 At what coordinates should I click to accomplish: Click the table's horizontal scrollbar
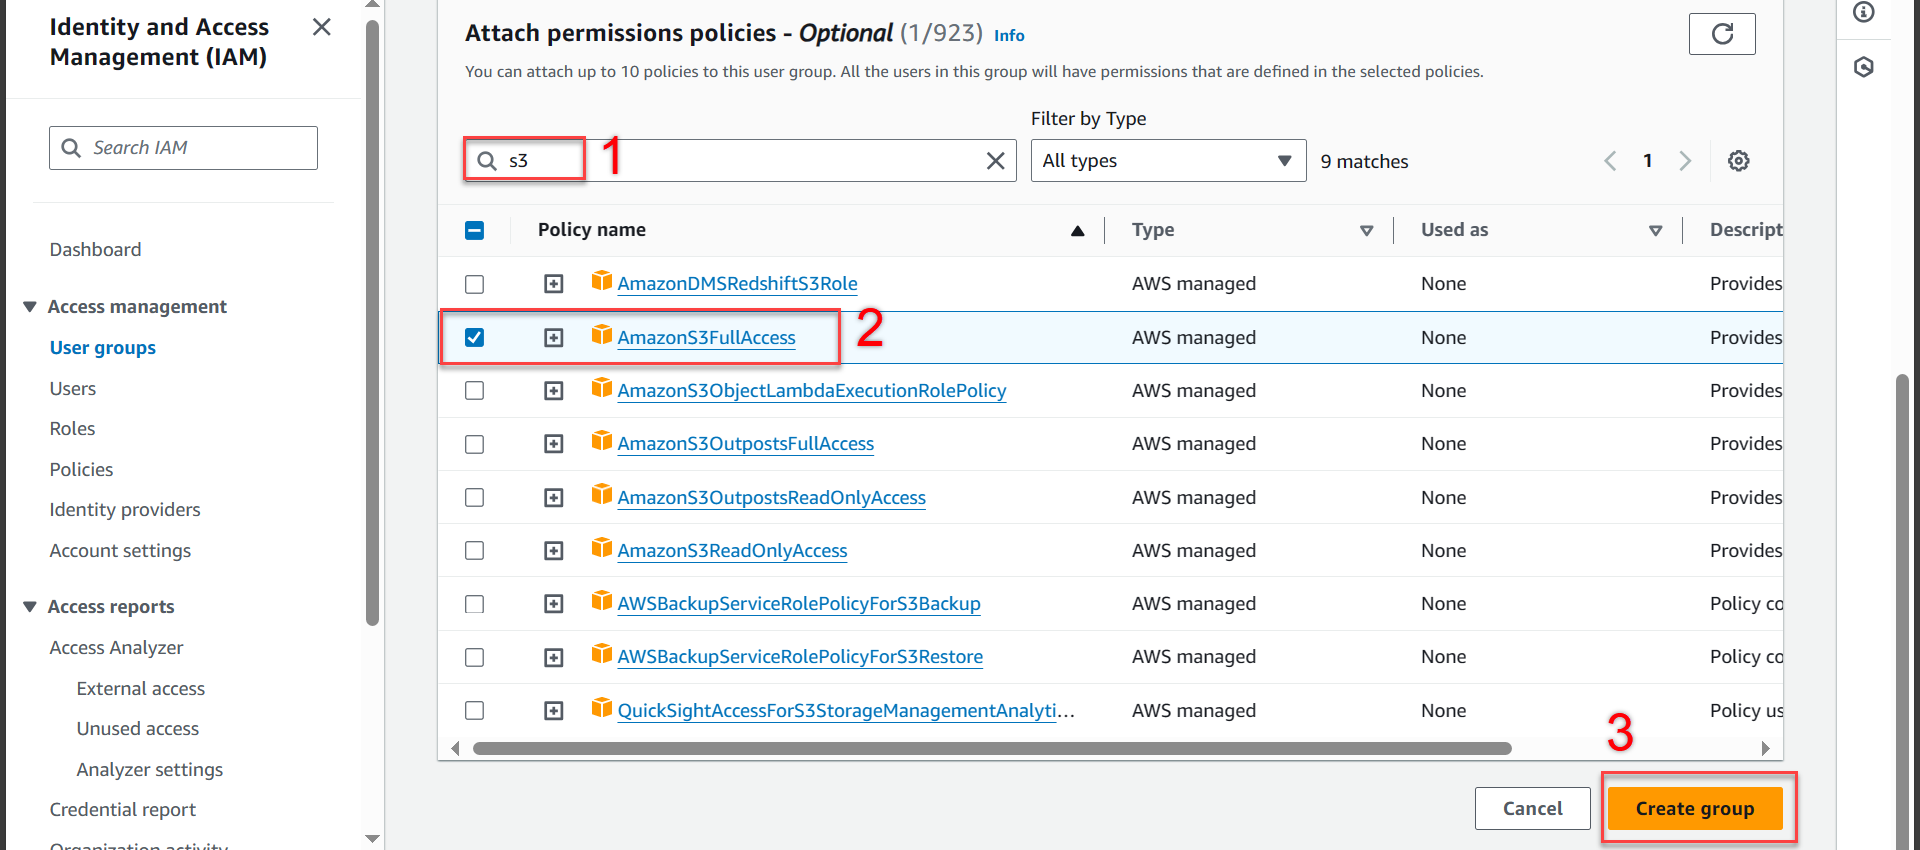click(992, 749)
